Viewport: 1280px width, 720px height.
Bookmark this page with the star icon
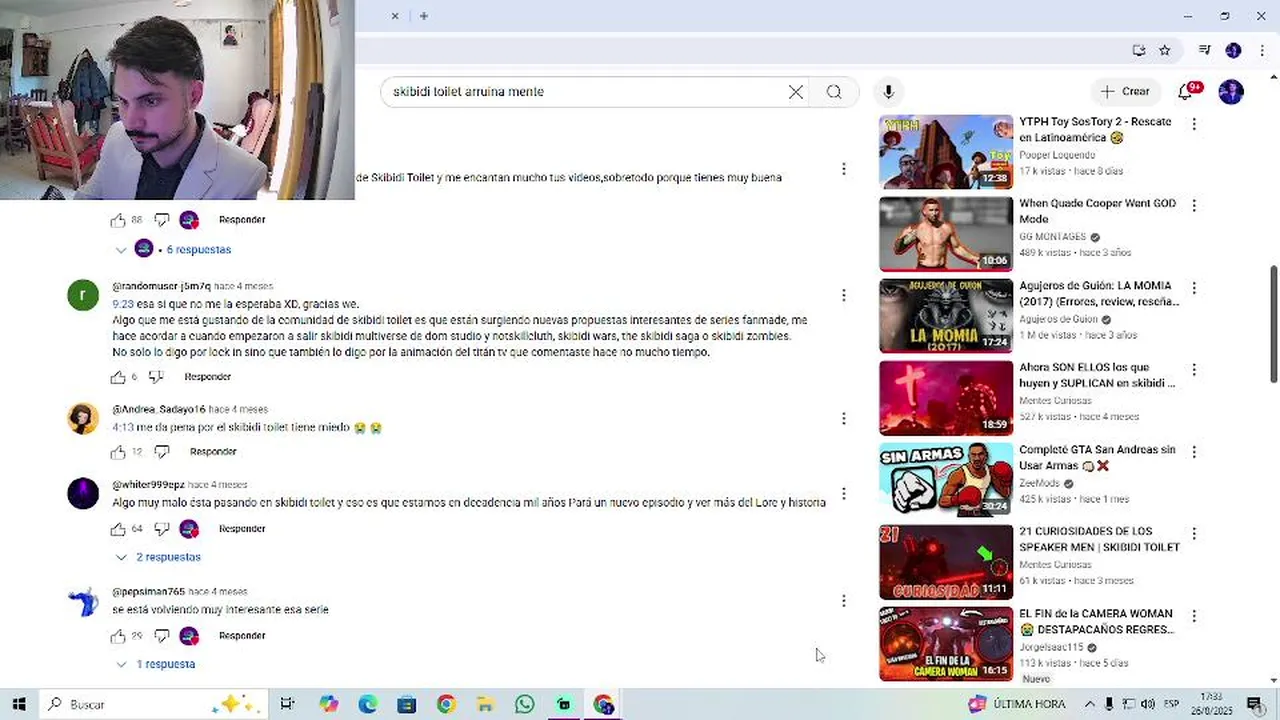click(x=1165, y=50)
